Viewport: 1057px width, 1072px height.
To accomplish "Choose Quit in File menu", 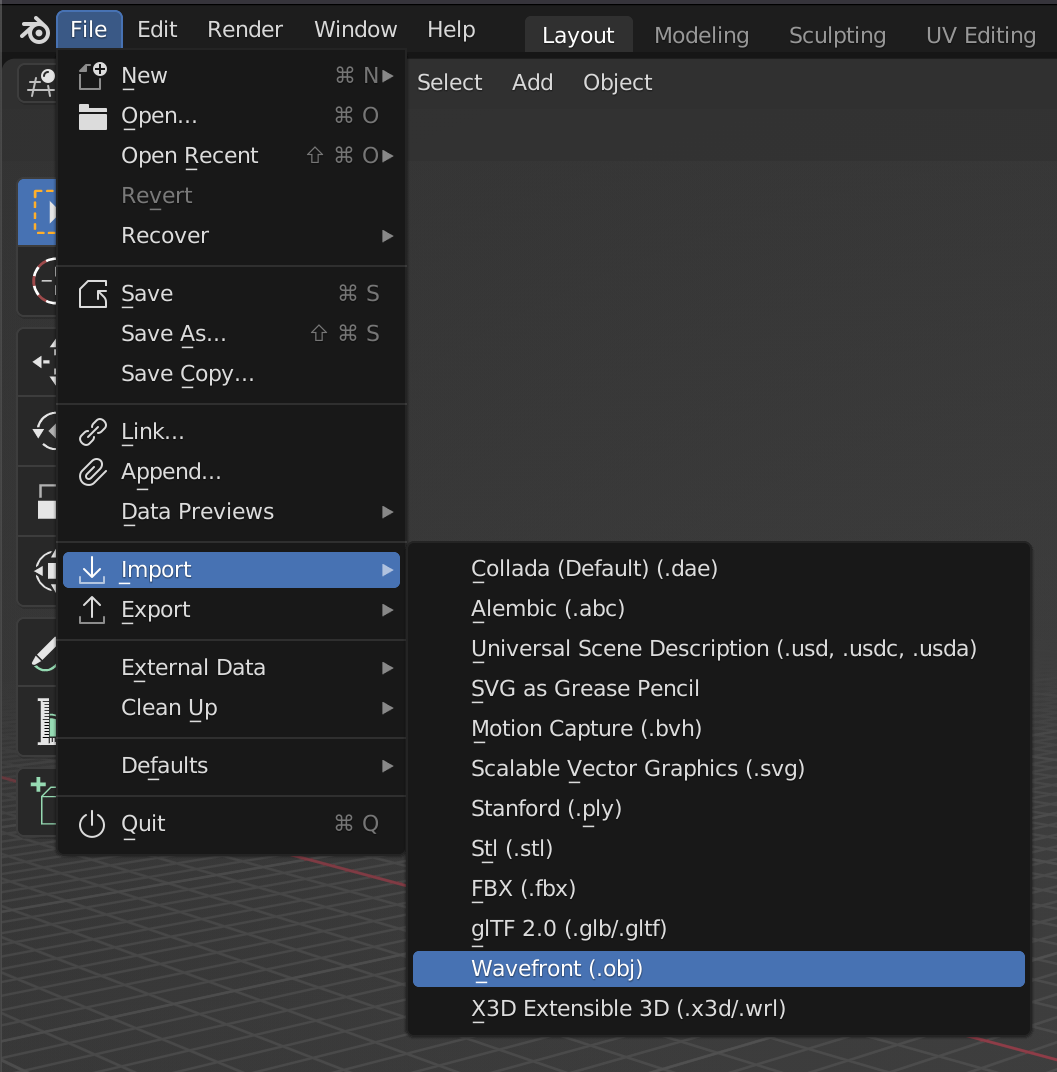I will [231, 824].
